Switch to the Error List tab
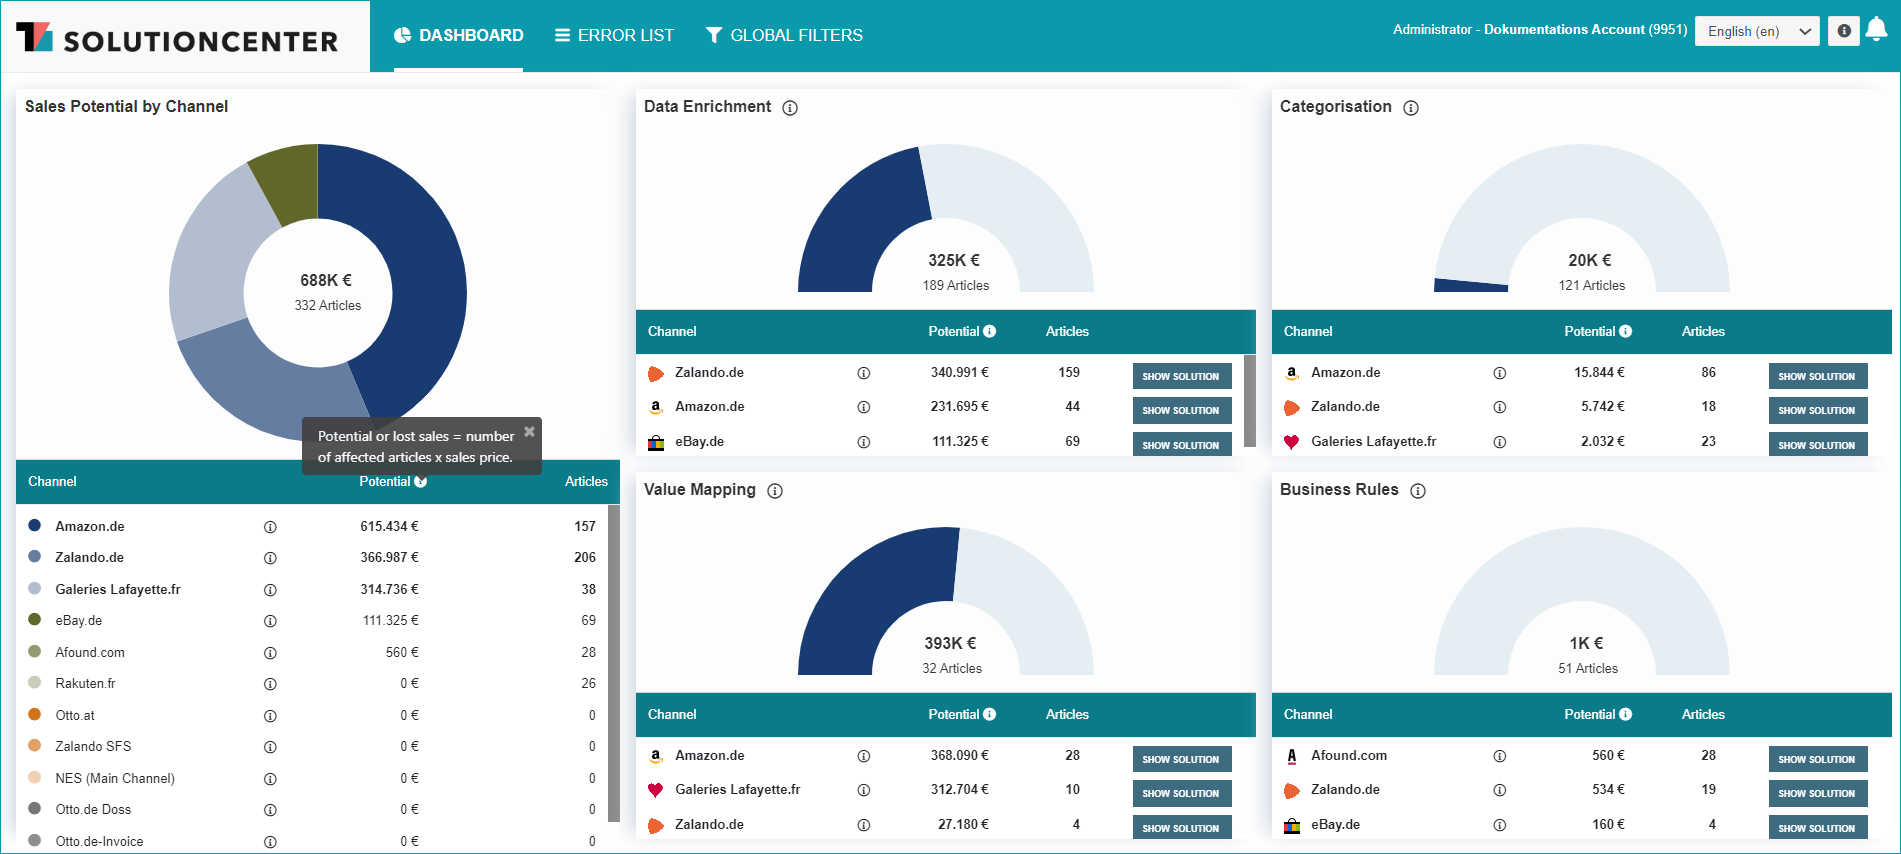This screenshot has width=1901, height=854. pos(614,35)
